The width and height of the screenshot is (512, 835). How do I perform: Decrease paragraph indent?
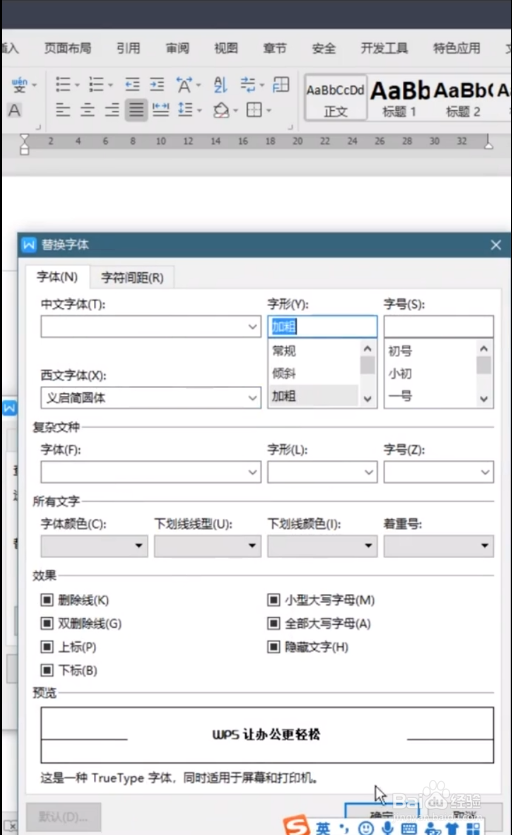pyautogui.click(x=132, y=84)
